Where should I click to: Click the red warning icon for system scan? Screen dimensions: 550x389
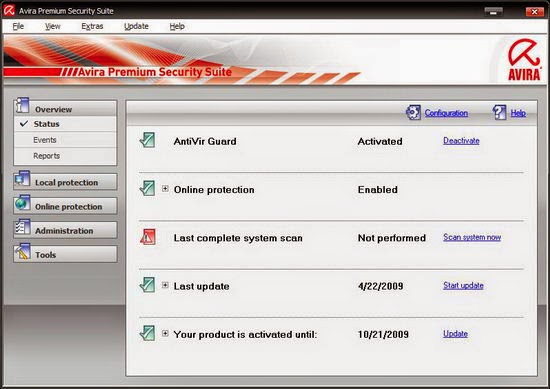(x=148, y=237)
